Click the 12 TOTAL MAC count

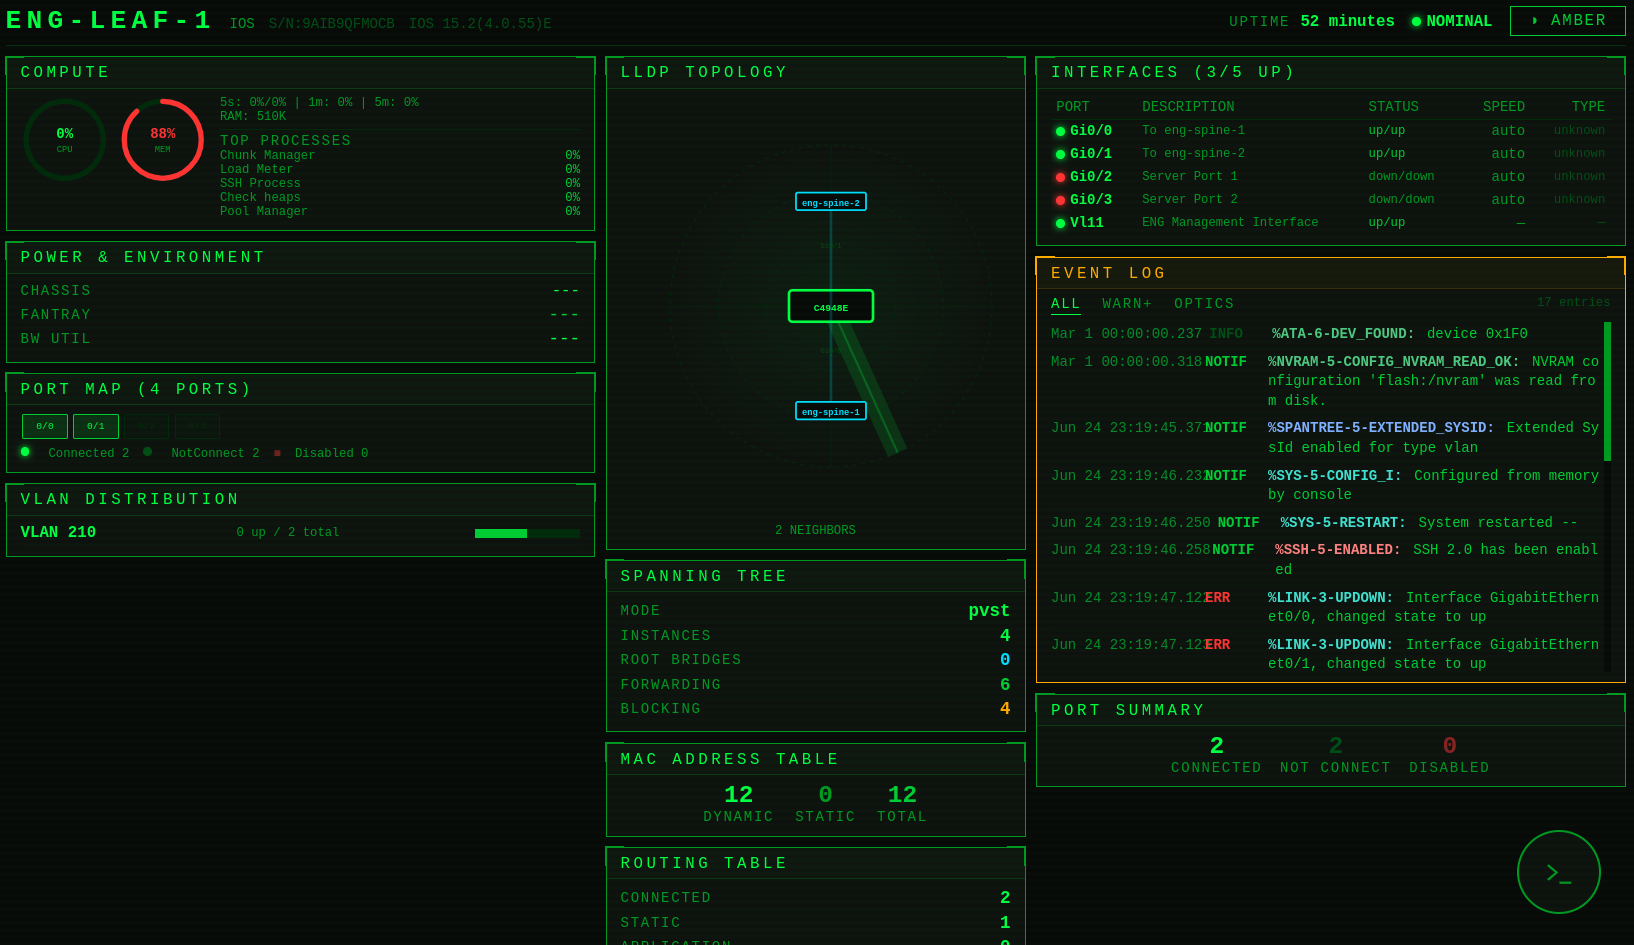click(902, 803)
